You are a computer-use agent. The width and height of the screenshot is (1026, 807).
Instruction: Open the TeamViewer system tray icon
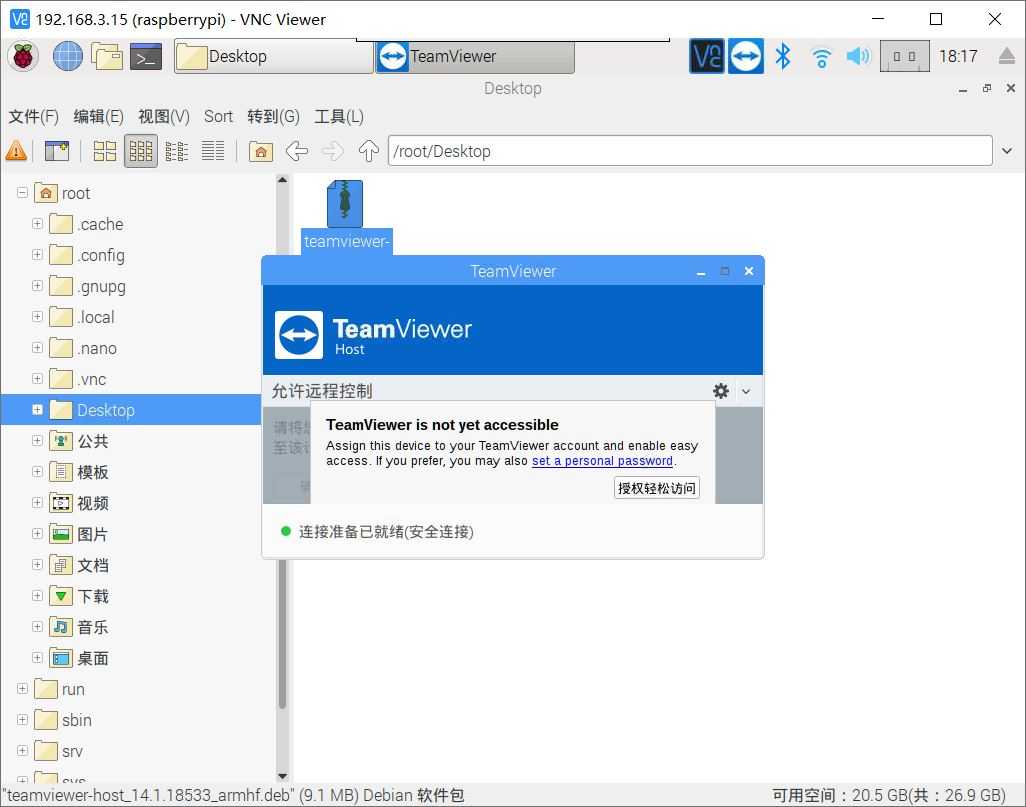click(746, 56)
